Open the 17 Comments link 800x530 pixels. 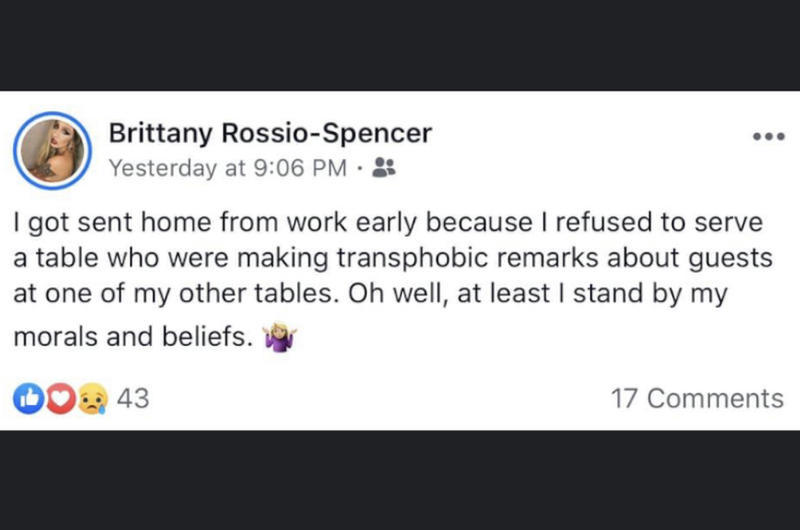(697, 398)
